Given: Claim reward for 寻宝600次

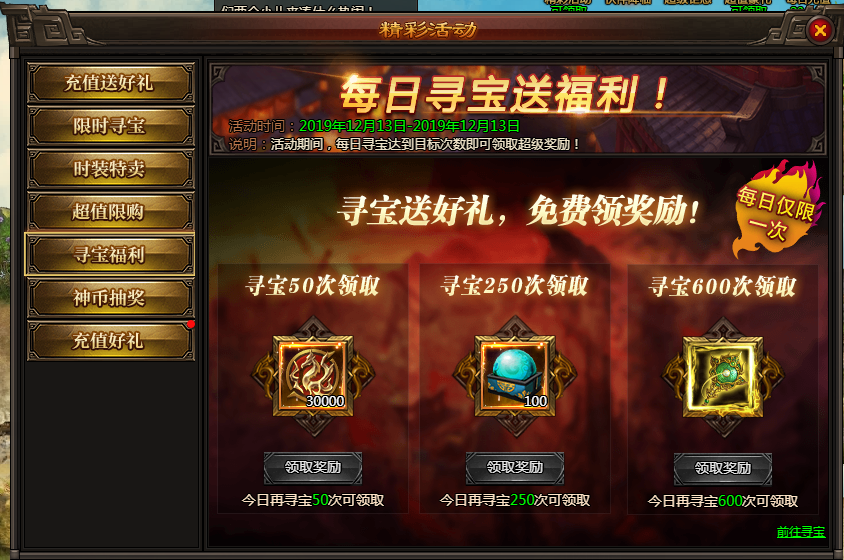Looking at the screenshot, I should pos(722,468).
